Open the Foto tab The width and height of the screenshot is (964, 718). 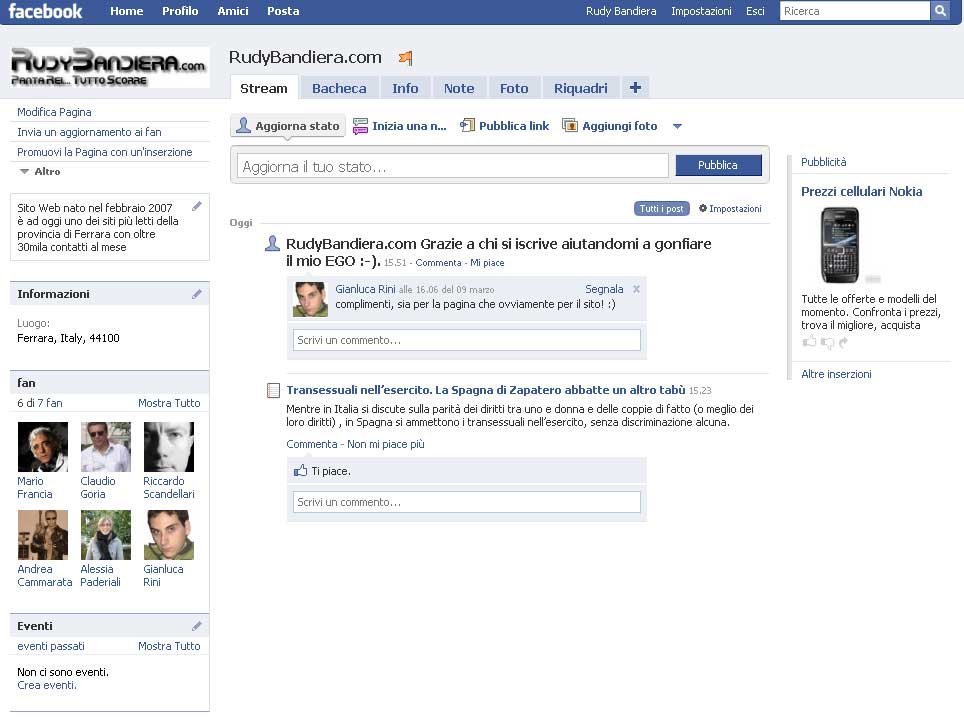[514, 88]
